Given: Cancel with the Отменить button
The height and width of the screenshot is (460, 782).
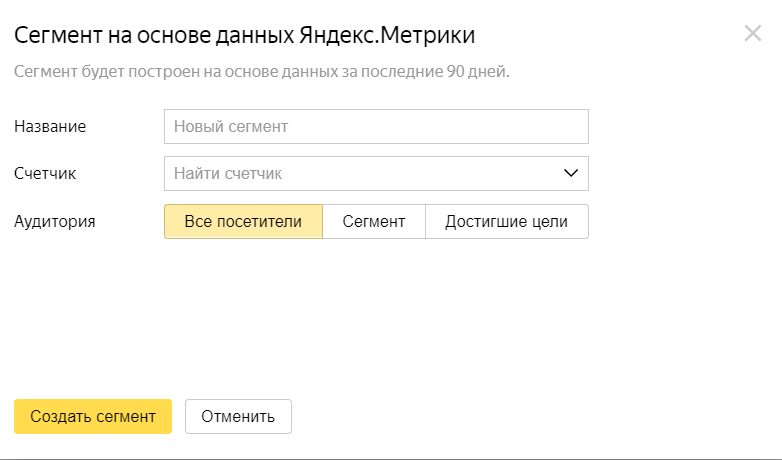Looking at the screenshot, I should (x=238, y=416).
